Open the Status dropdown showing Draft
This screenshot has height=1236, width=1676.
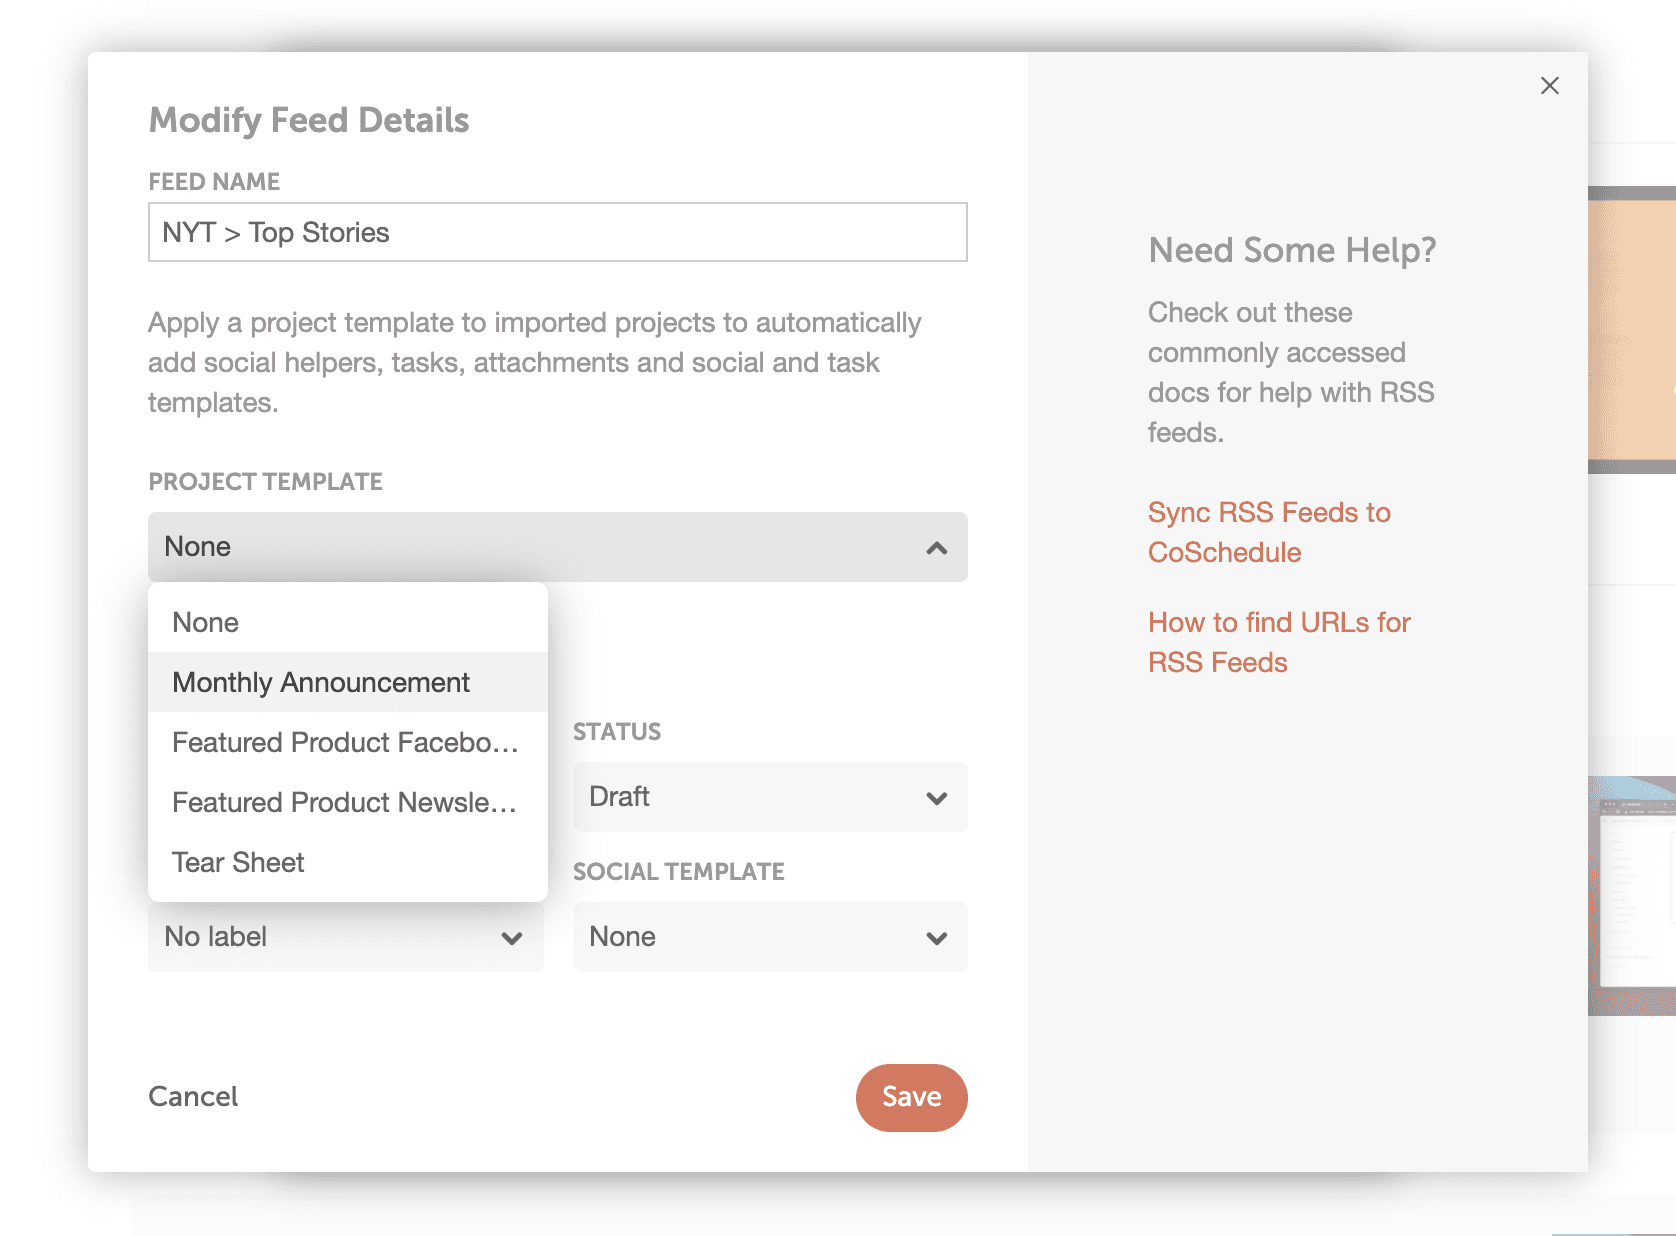coord(769,797)
